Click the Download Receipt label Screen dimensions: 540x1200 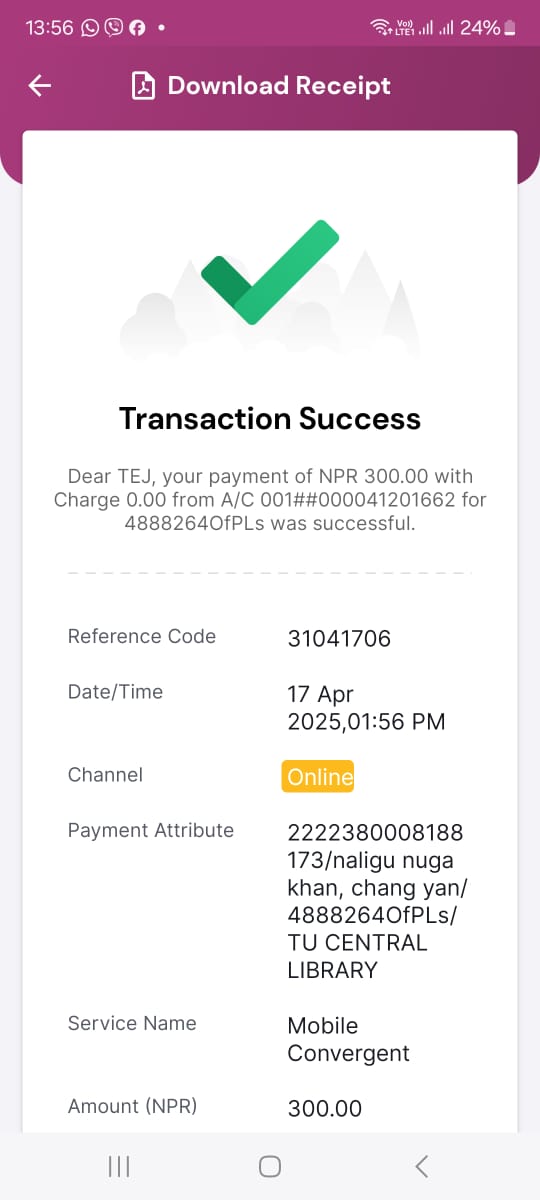(279, 86)
